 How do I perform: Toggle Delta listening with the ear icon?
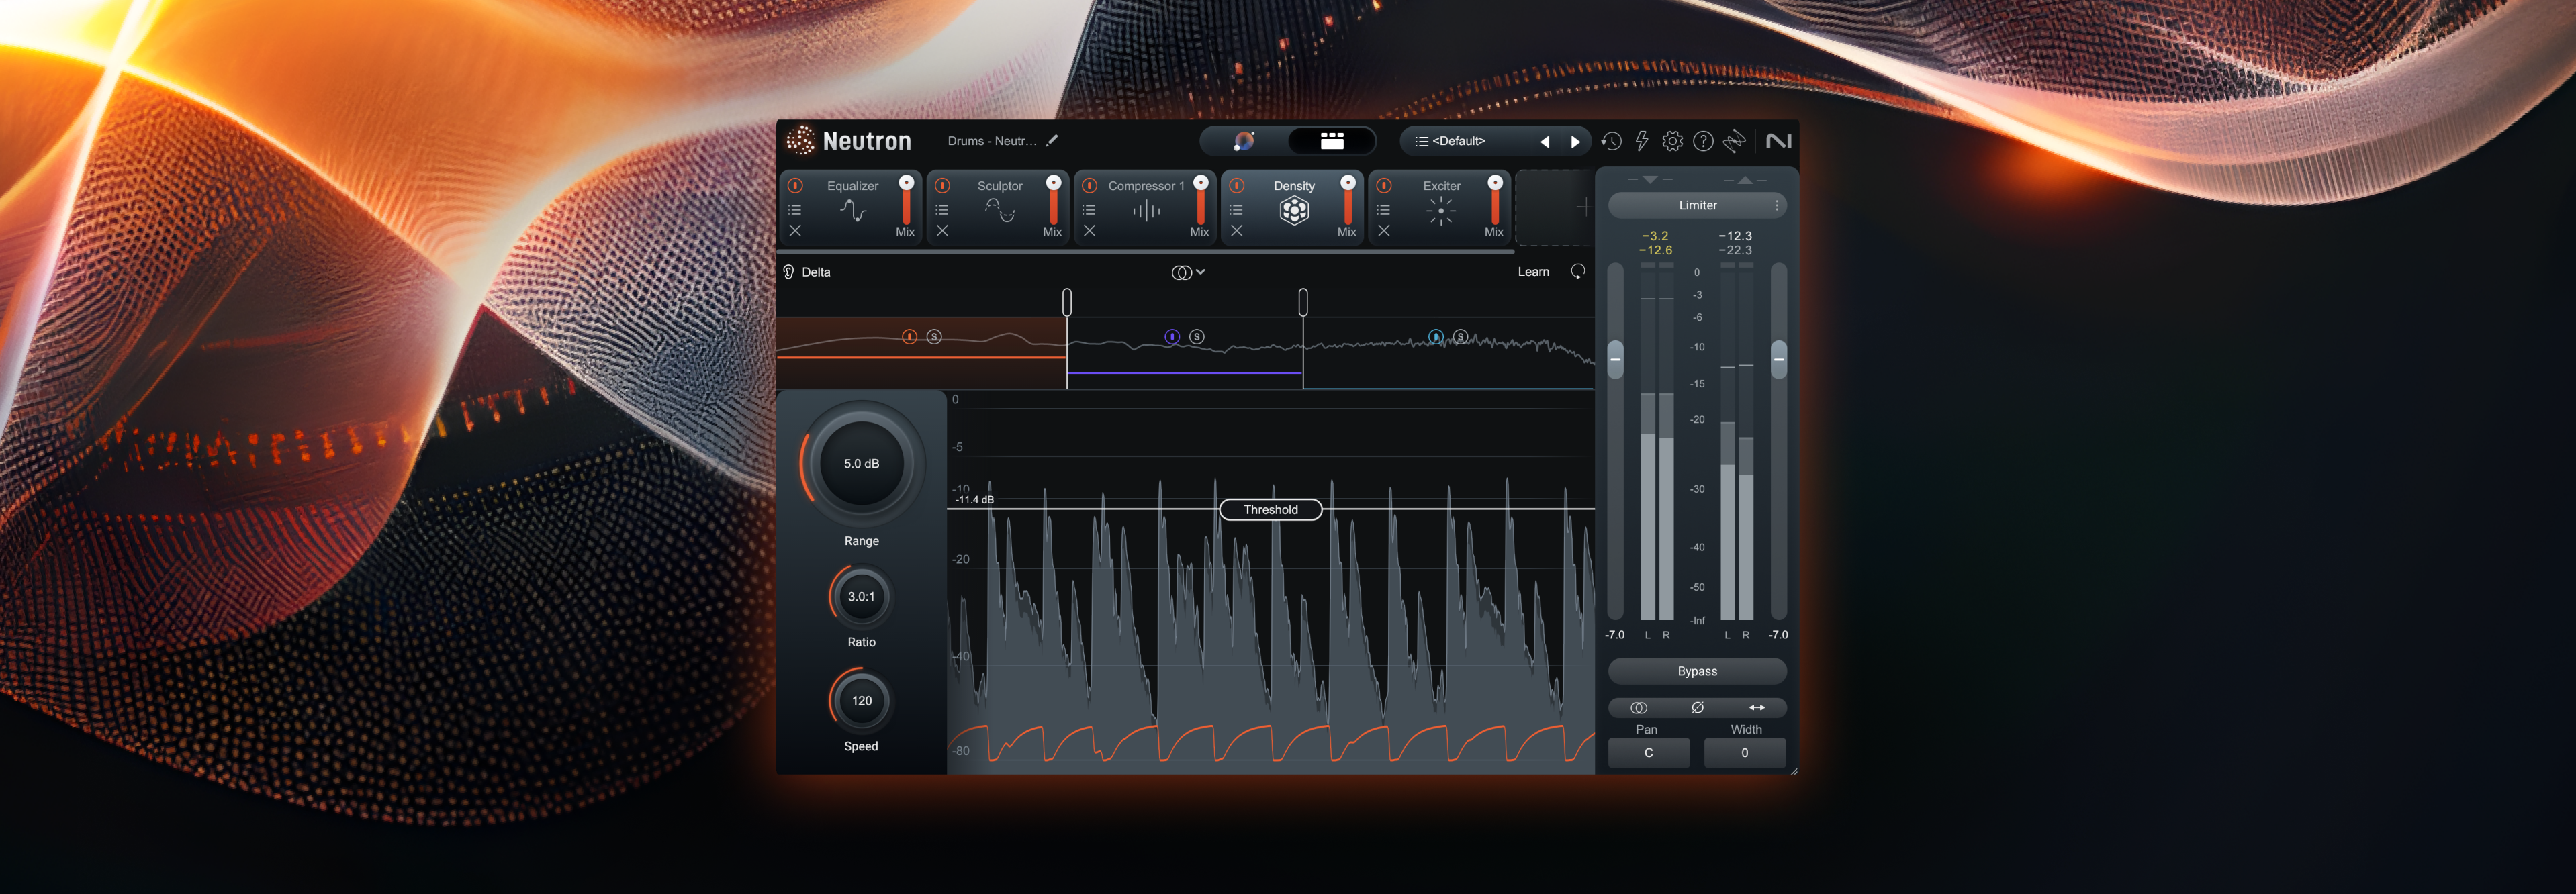tap(788, 272)
